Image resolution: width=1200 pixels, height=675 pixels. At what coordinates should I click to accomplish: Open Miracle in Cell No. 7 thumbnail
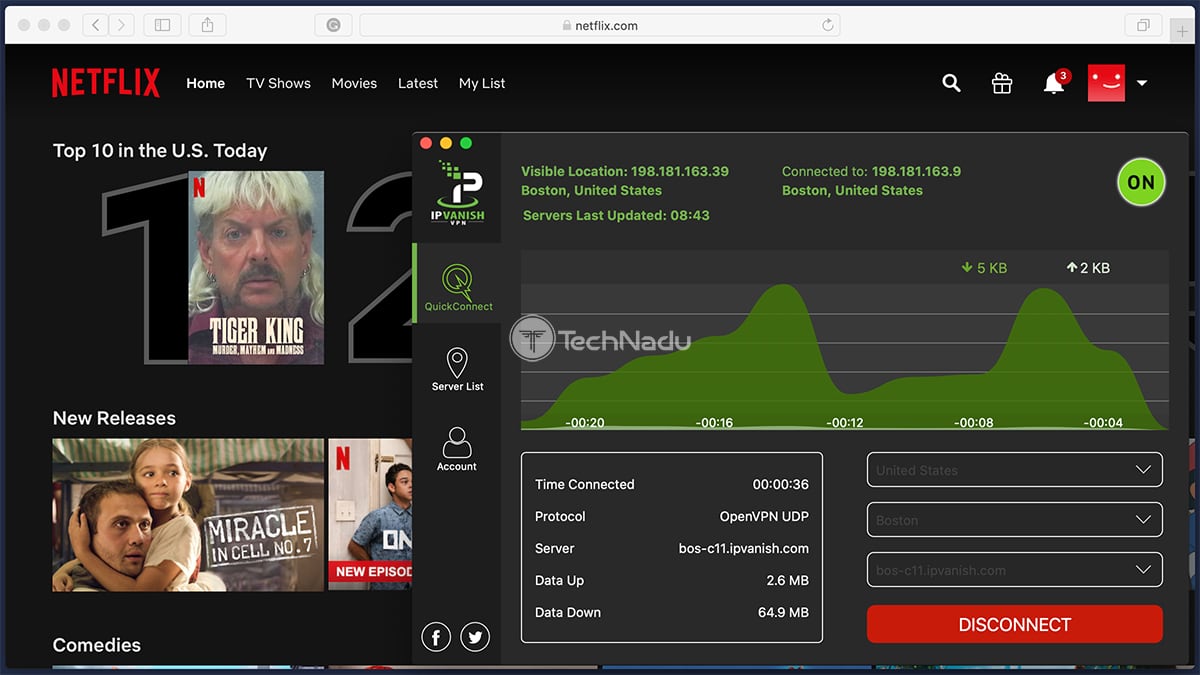[188, 514]
